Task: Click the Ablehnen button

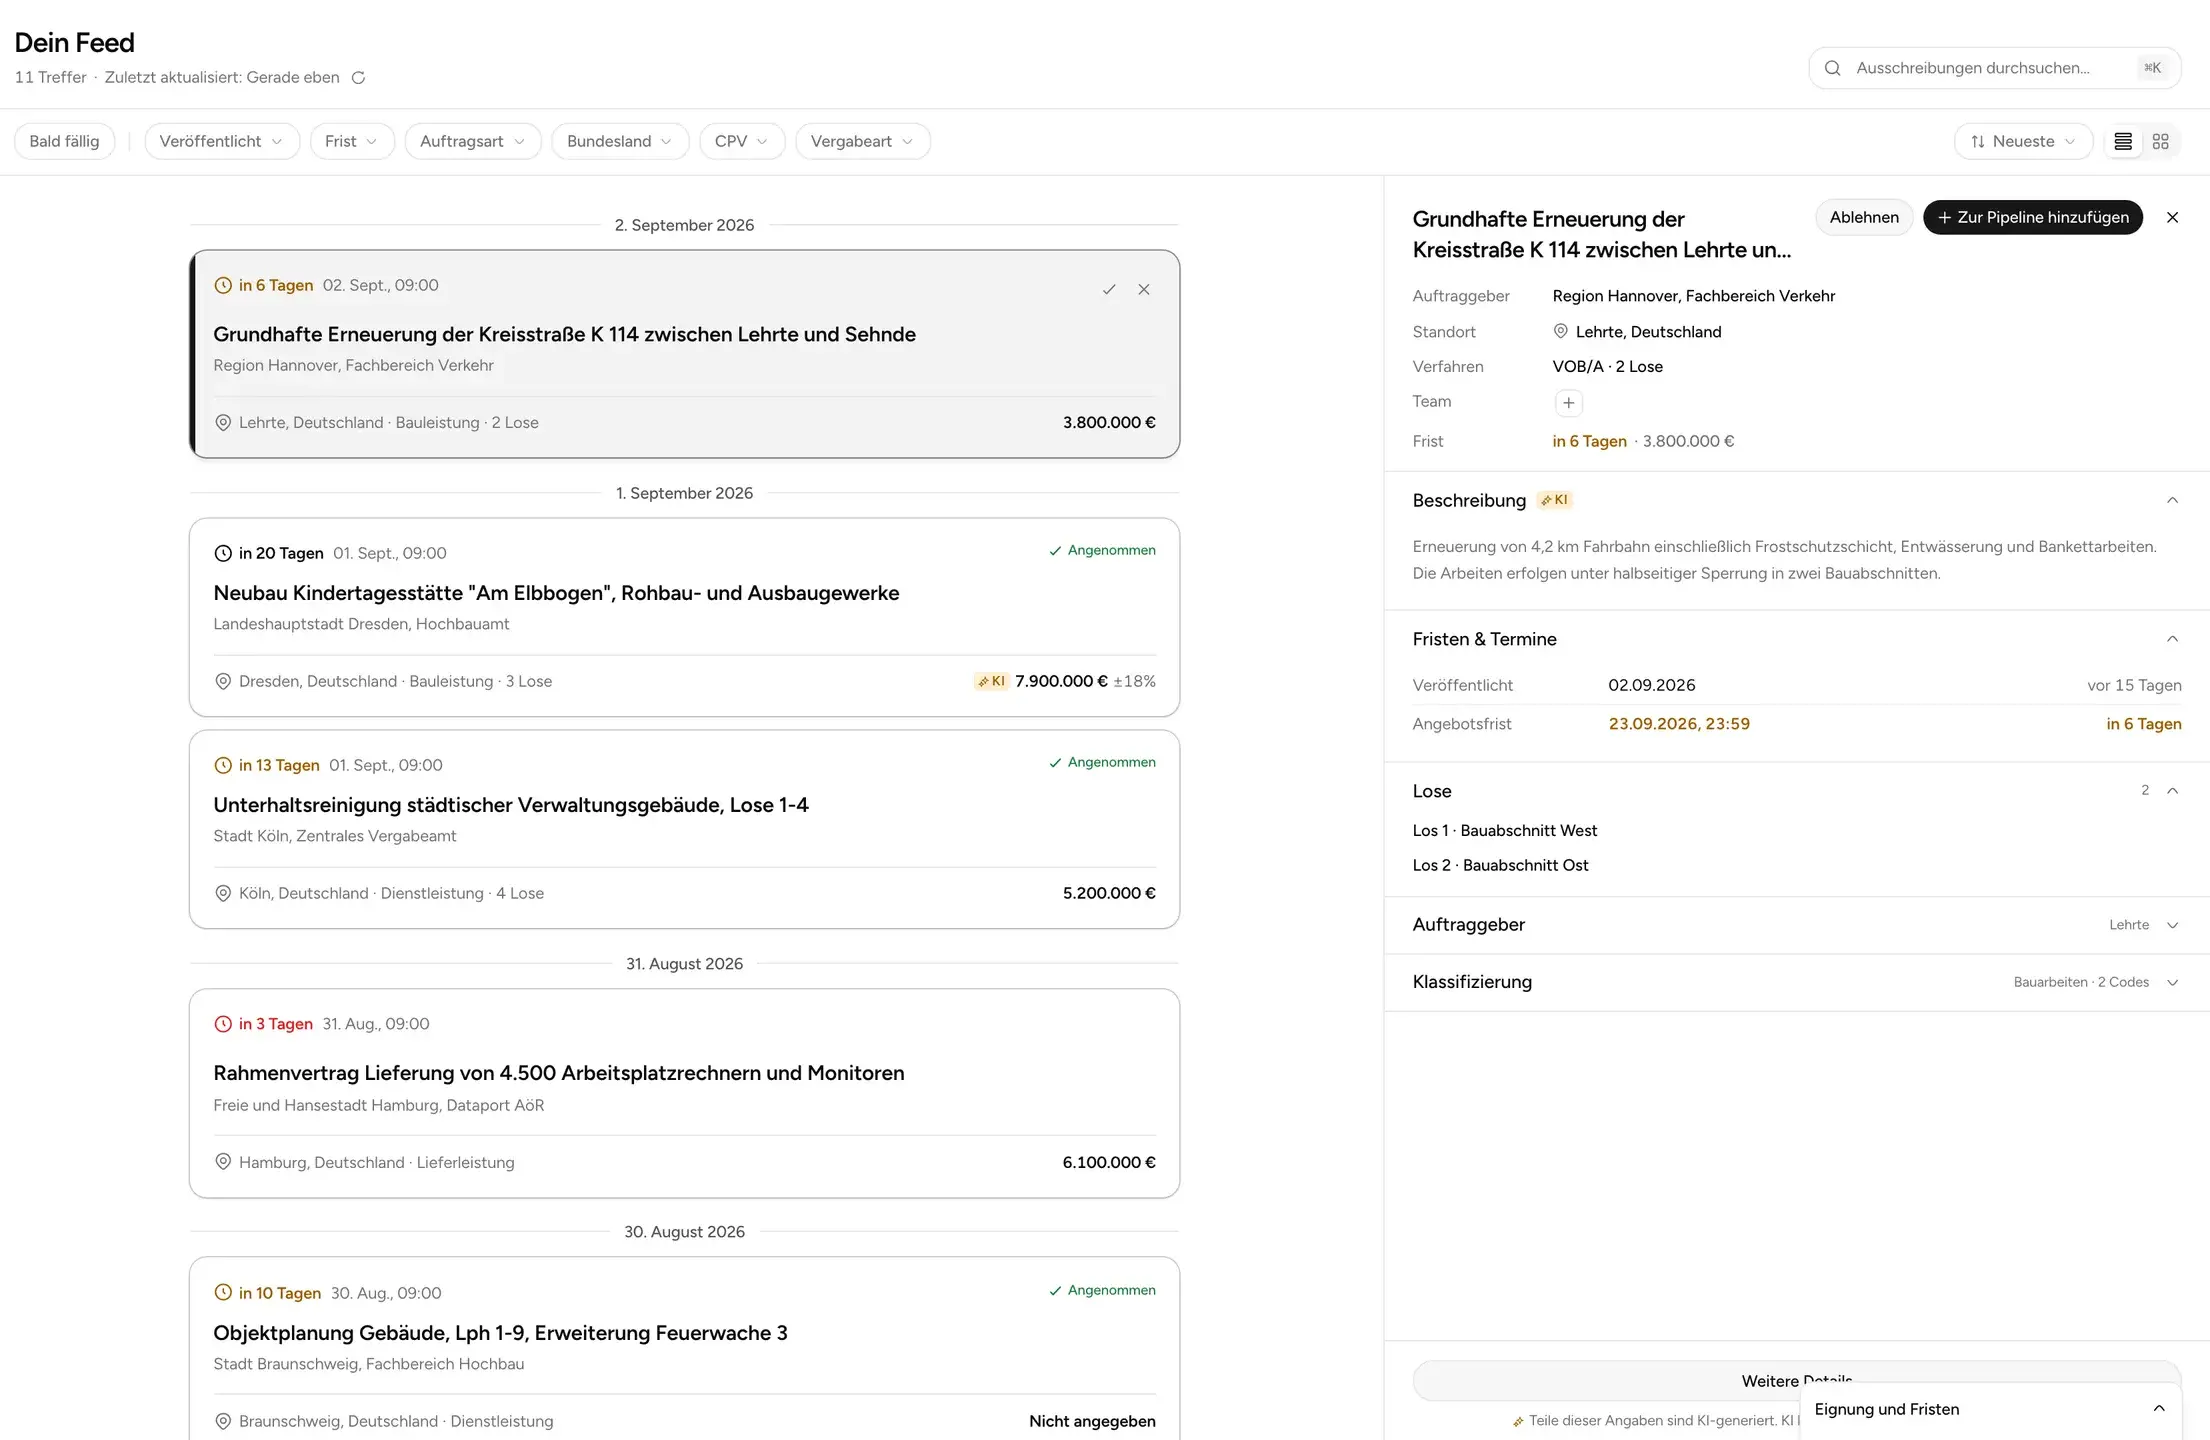Action: tap(1864, 218)
